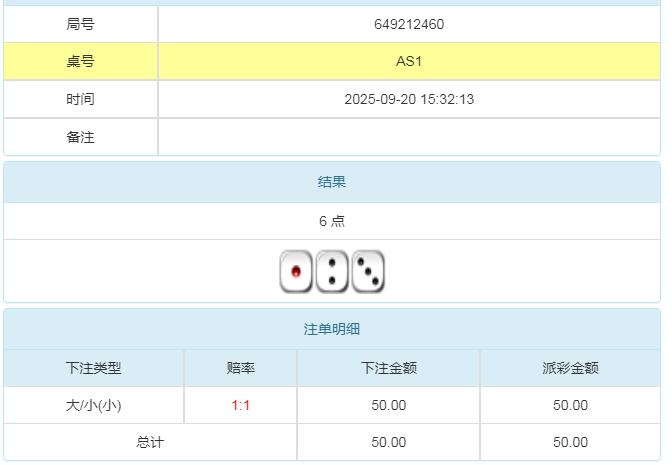The width and height of the screenshot is (672, 465).
Task: Select the round number 649212460
Action: coord(408,24)
